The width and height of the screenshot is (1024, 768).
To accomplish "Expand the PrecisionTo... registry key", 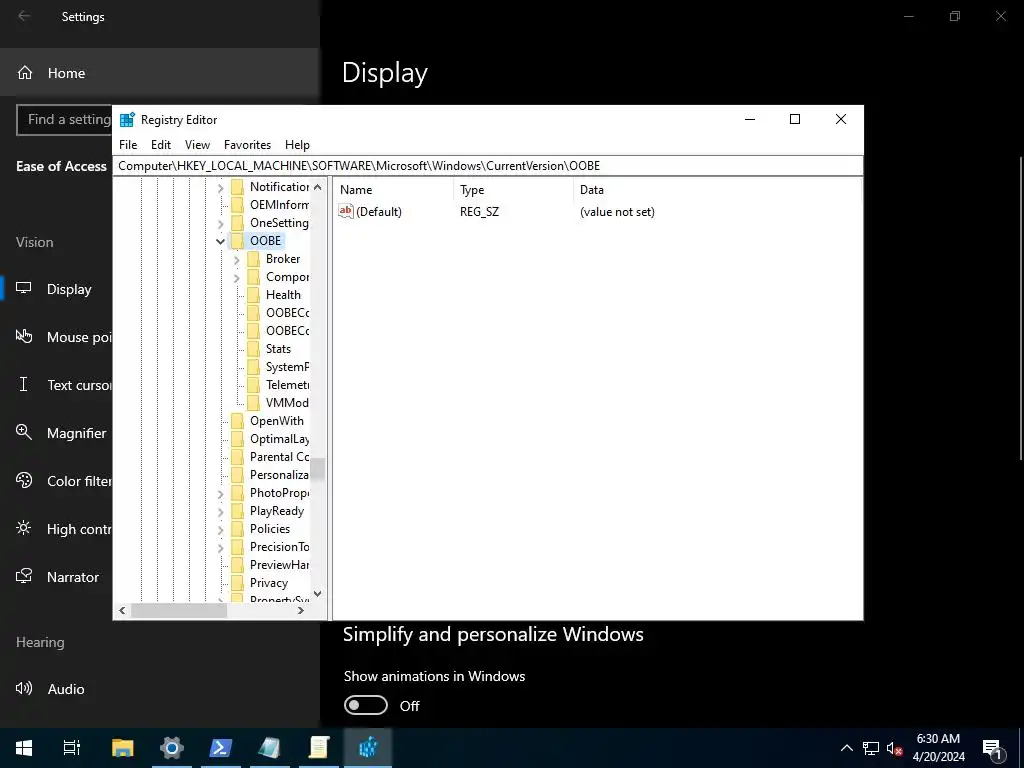I will click(x=221, y=547).
